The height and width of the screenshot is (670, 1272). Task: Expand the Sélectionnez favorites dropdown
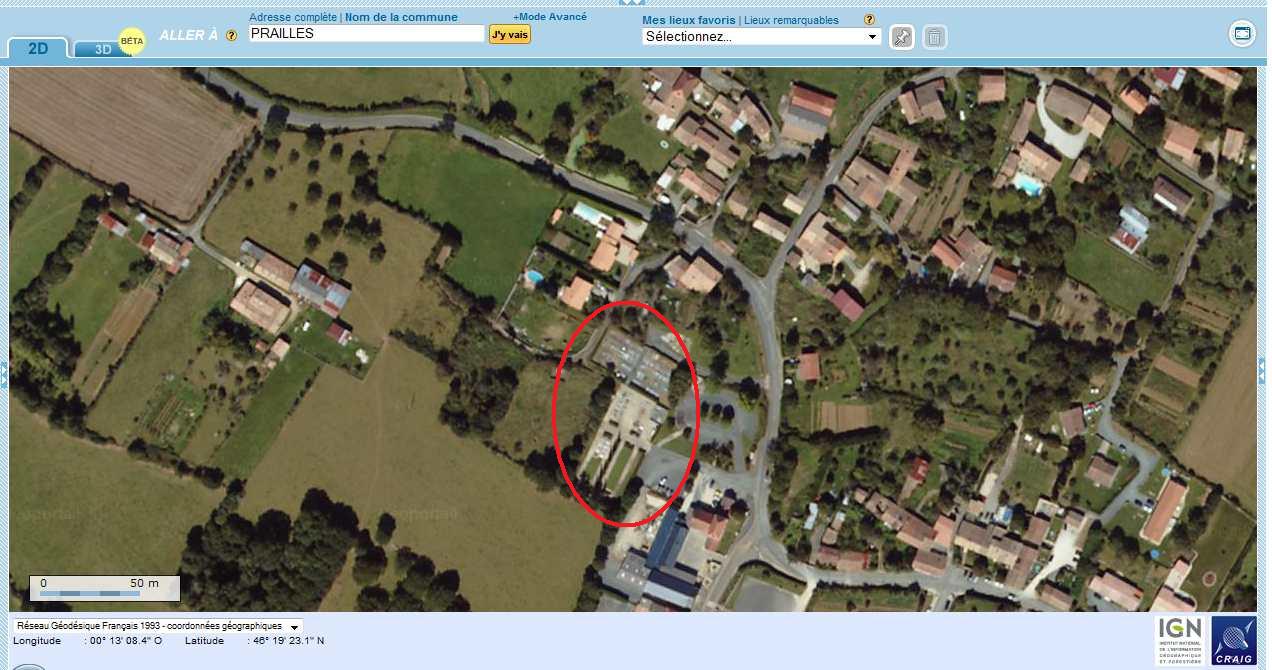[x=761, y=37]
